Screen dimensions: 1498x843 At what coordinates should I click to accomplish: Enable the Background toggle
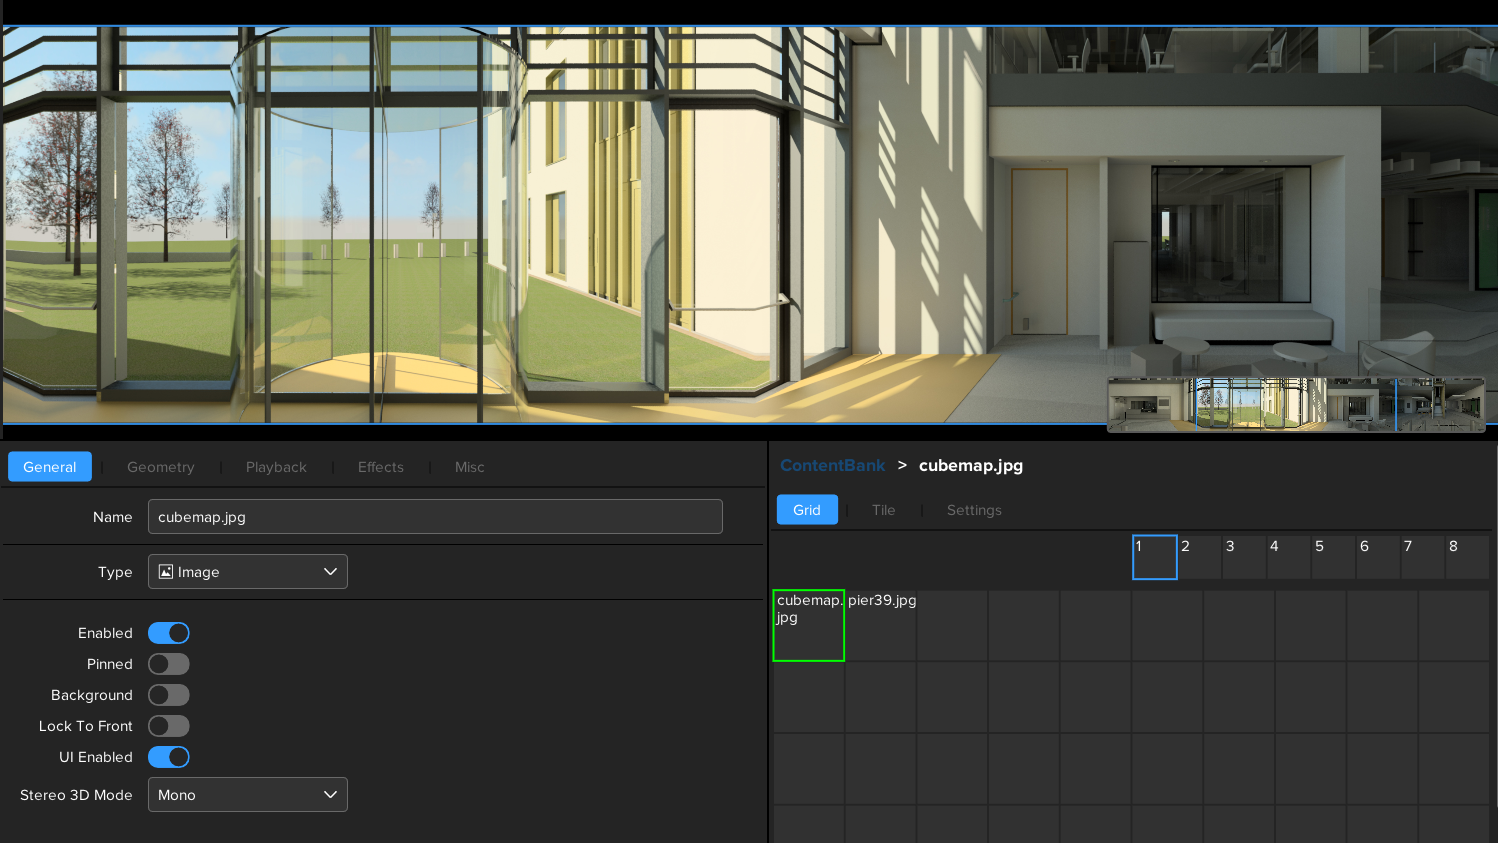(x=169, y=695)
